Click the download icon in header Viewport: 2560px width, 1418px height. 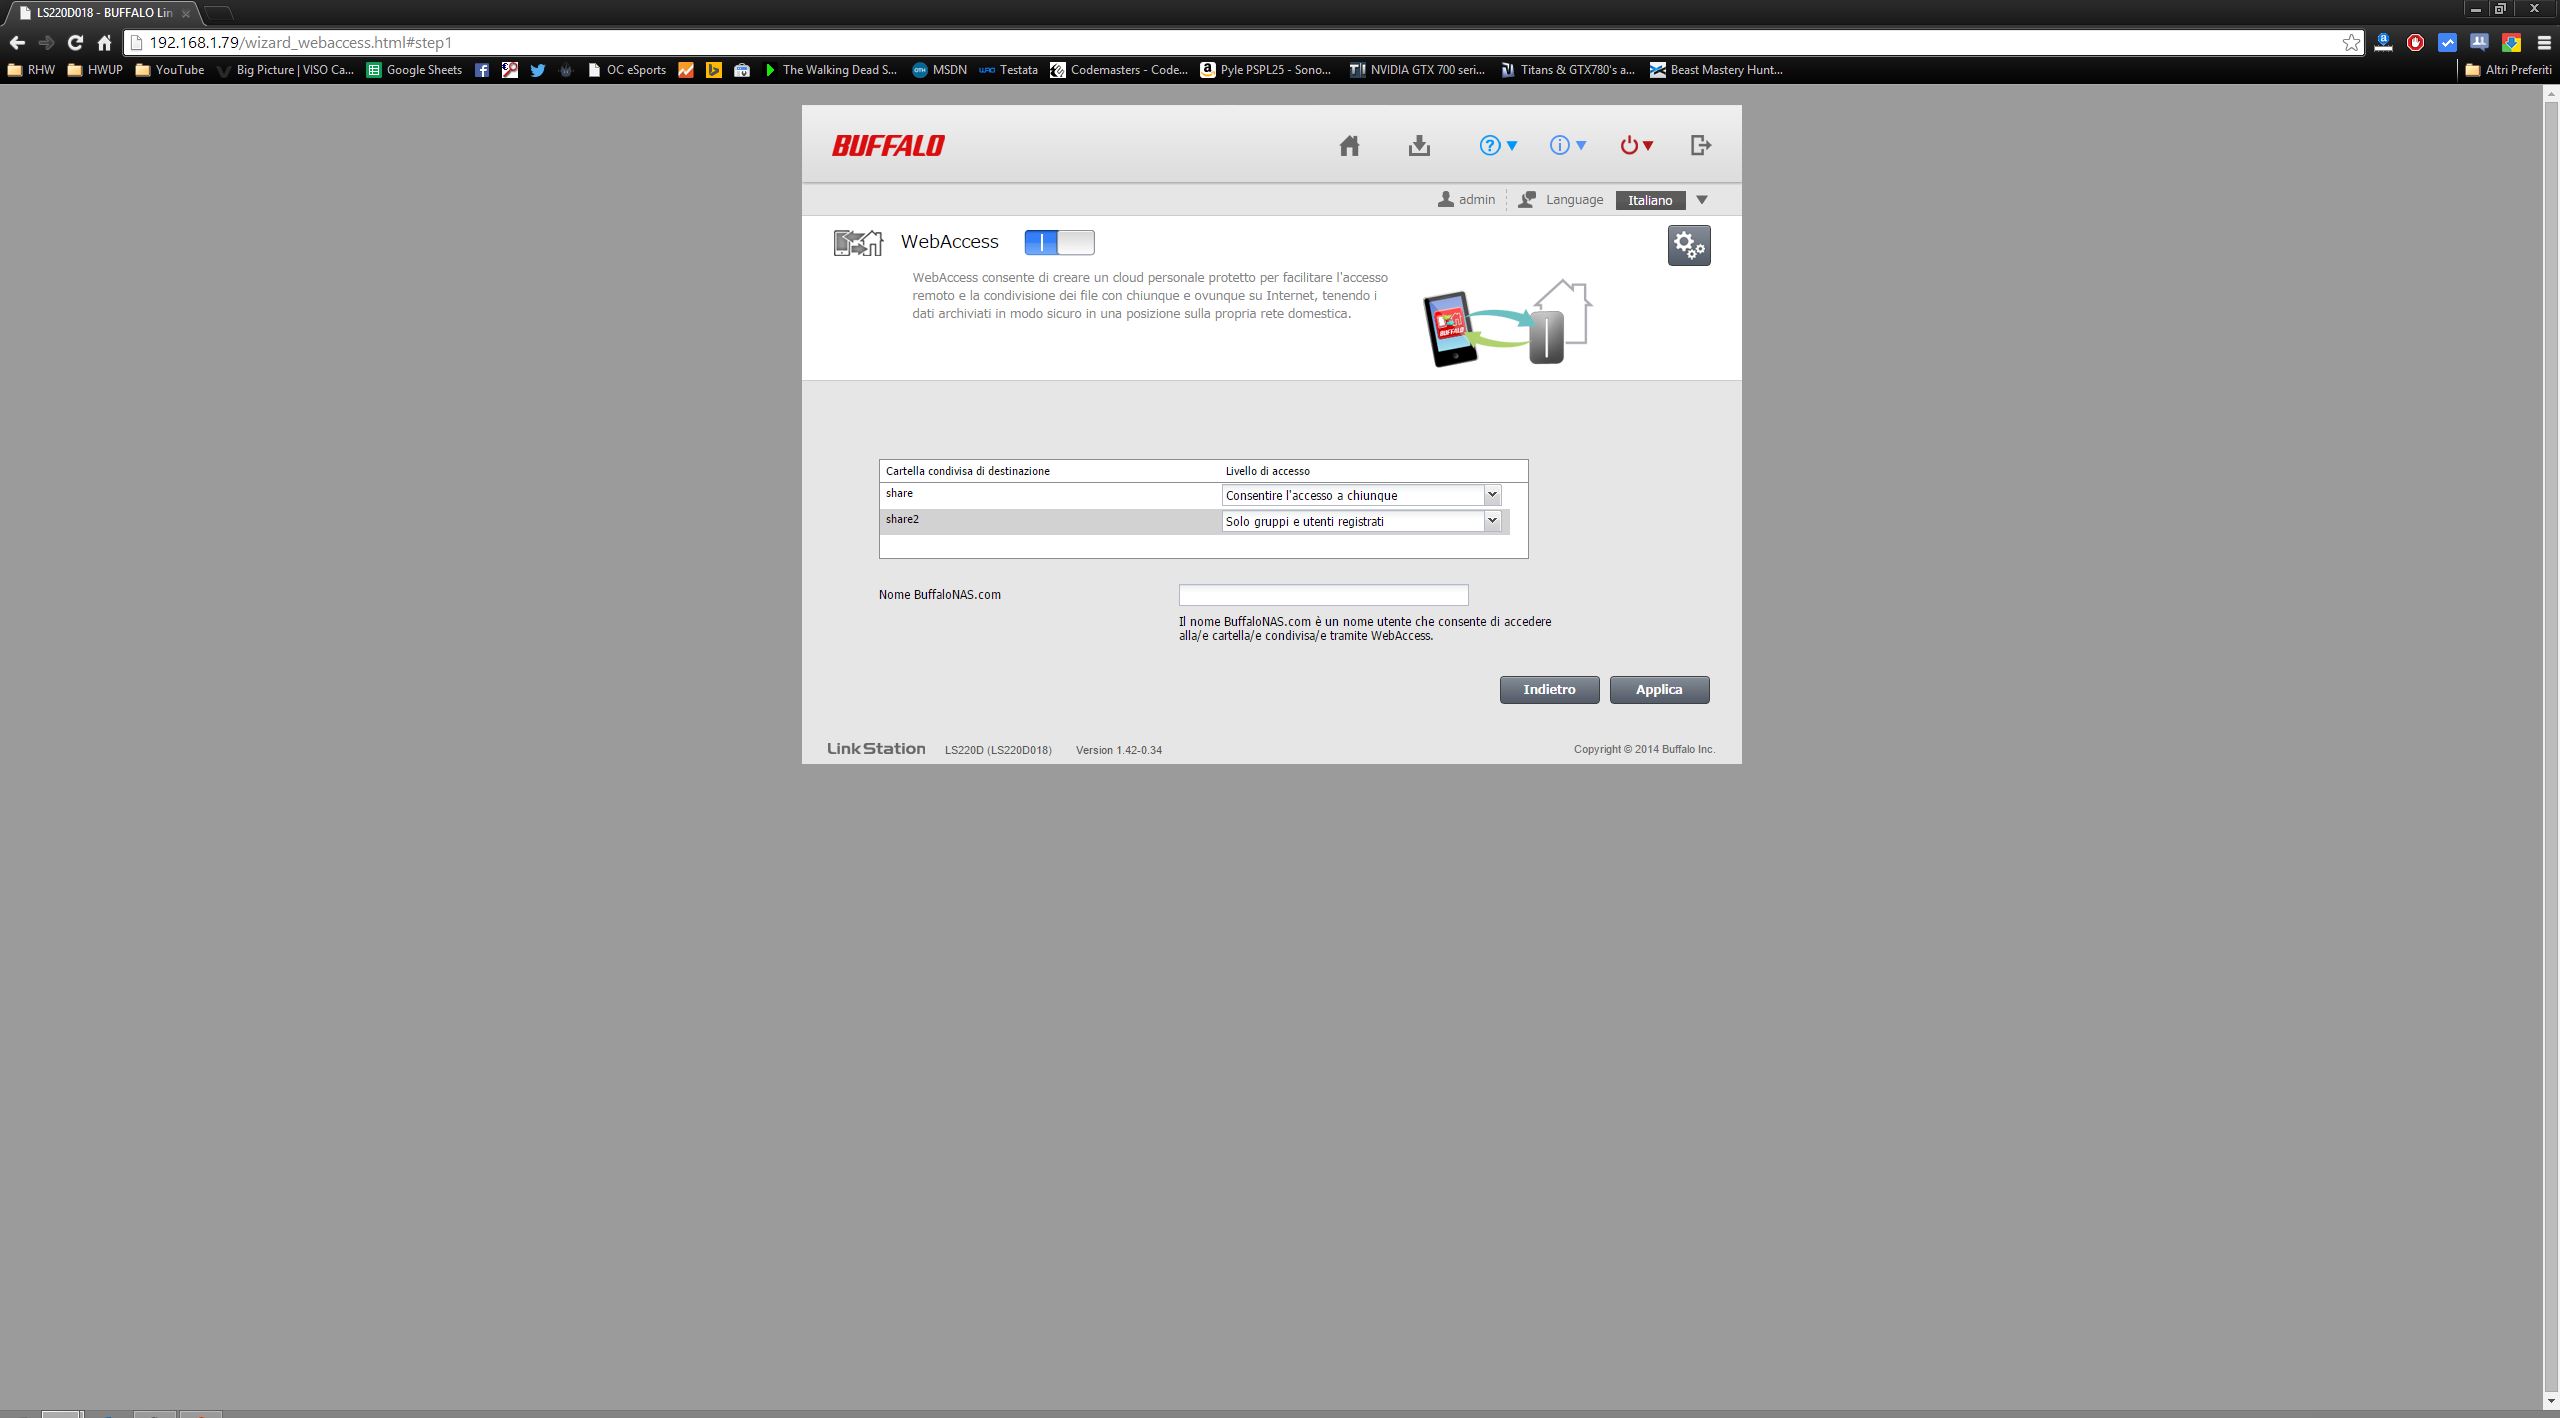(1419, 146)
